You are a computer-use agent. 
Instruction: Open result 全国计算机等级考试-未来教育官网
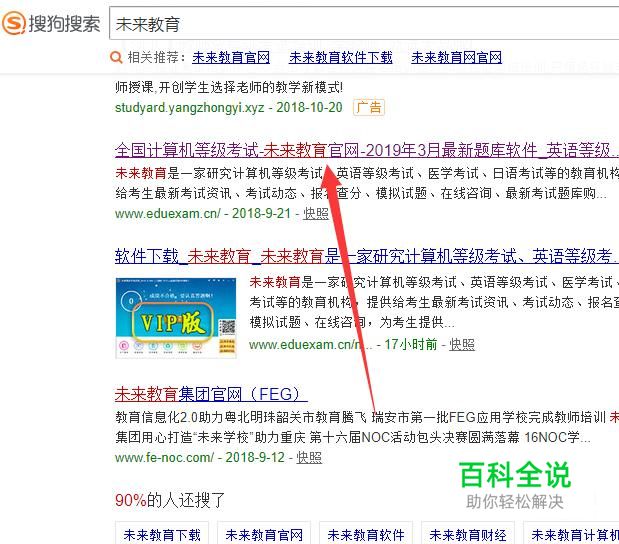[367, 150]
